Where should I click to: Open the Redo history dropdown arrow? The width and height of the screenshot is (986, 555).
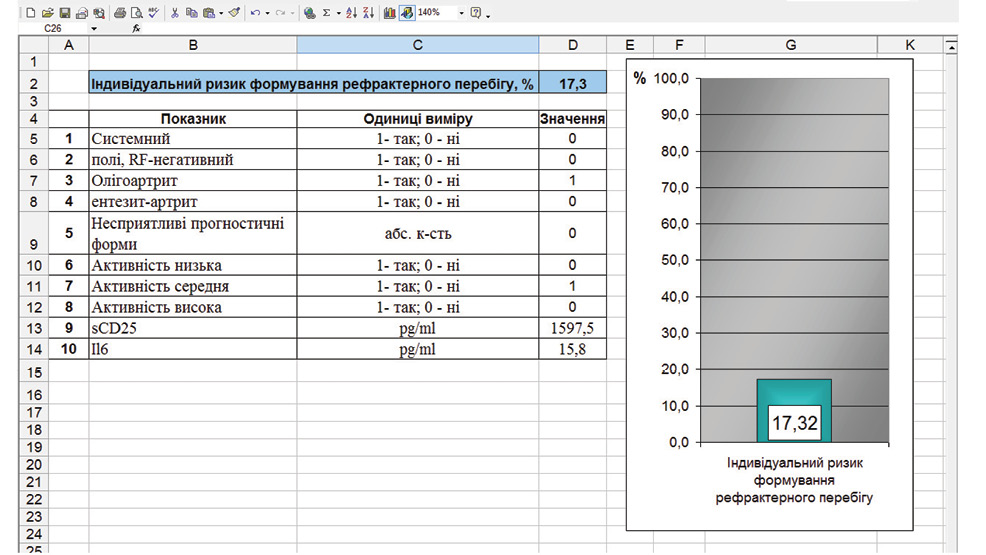[292, 13]
